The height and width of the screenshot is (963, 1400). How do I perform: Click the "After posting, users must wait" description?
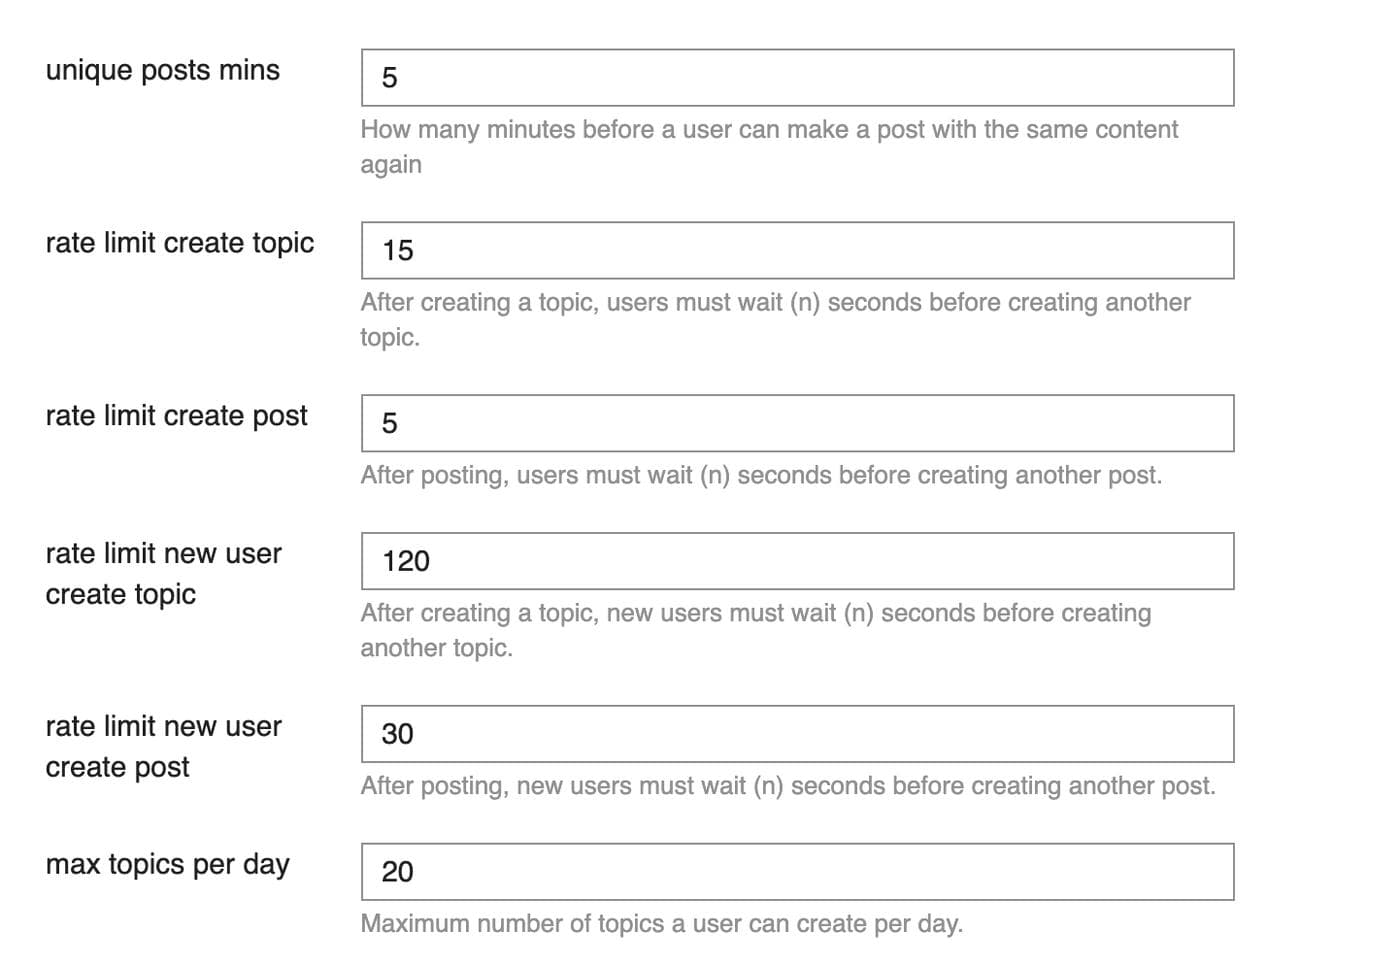click(x=761, y=476)
